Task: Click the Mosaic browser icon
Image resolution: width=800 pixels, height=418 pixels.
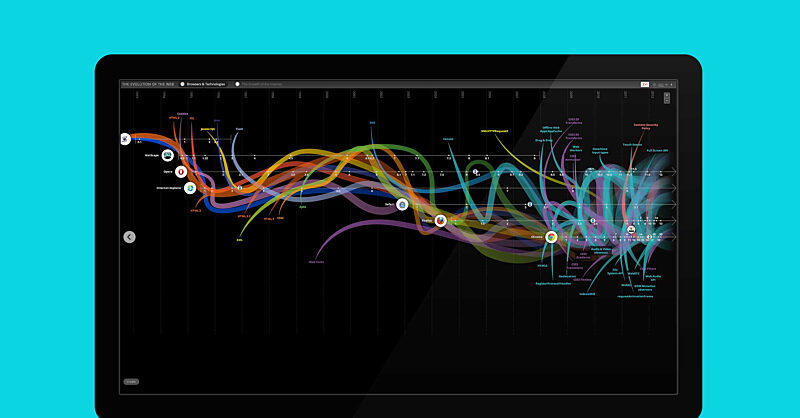Action: pos(126,138)
